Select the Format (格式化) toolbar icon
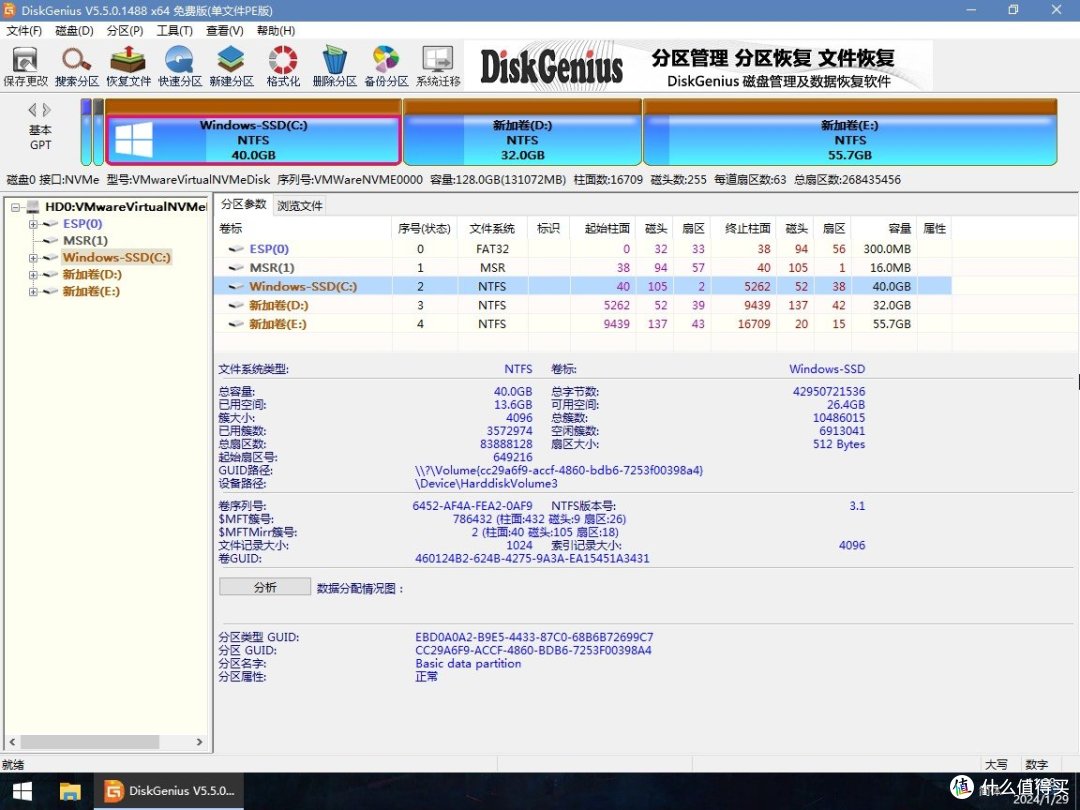The image size is (1080, 810). 283,66
